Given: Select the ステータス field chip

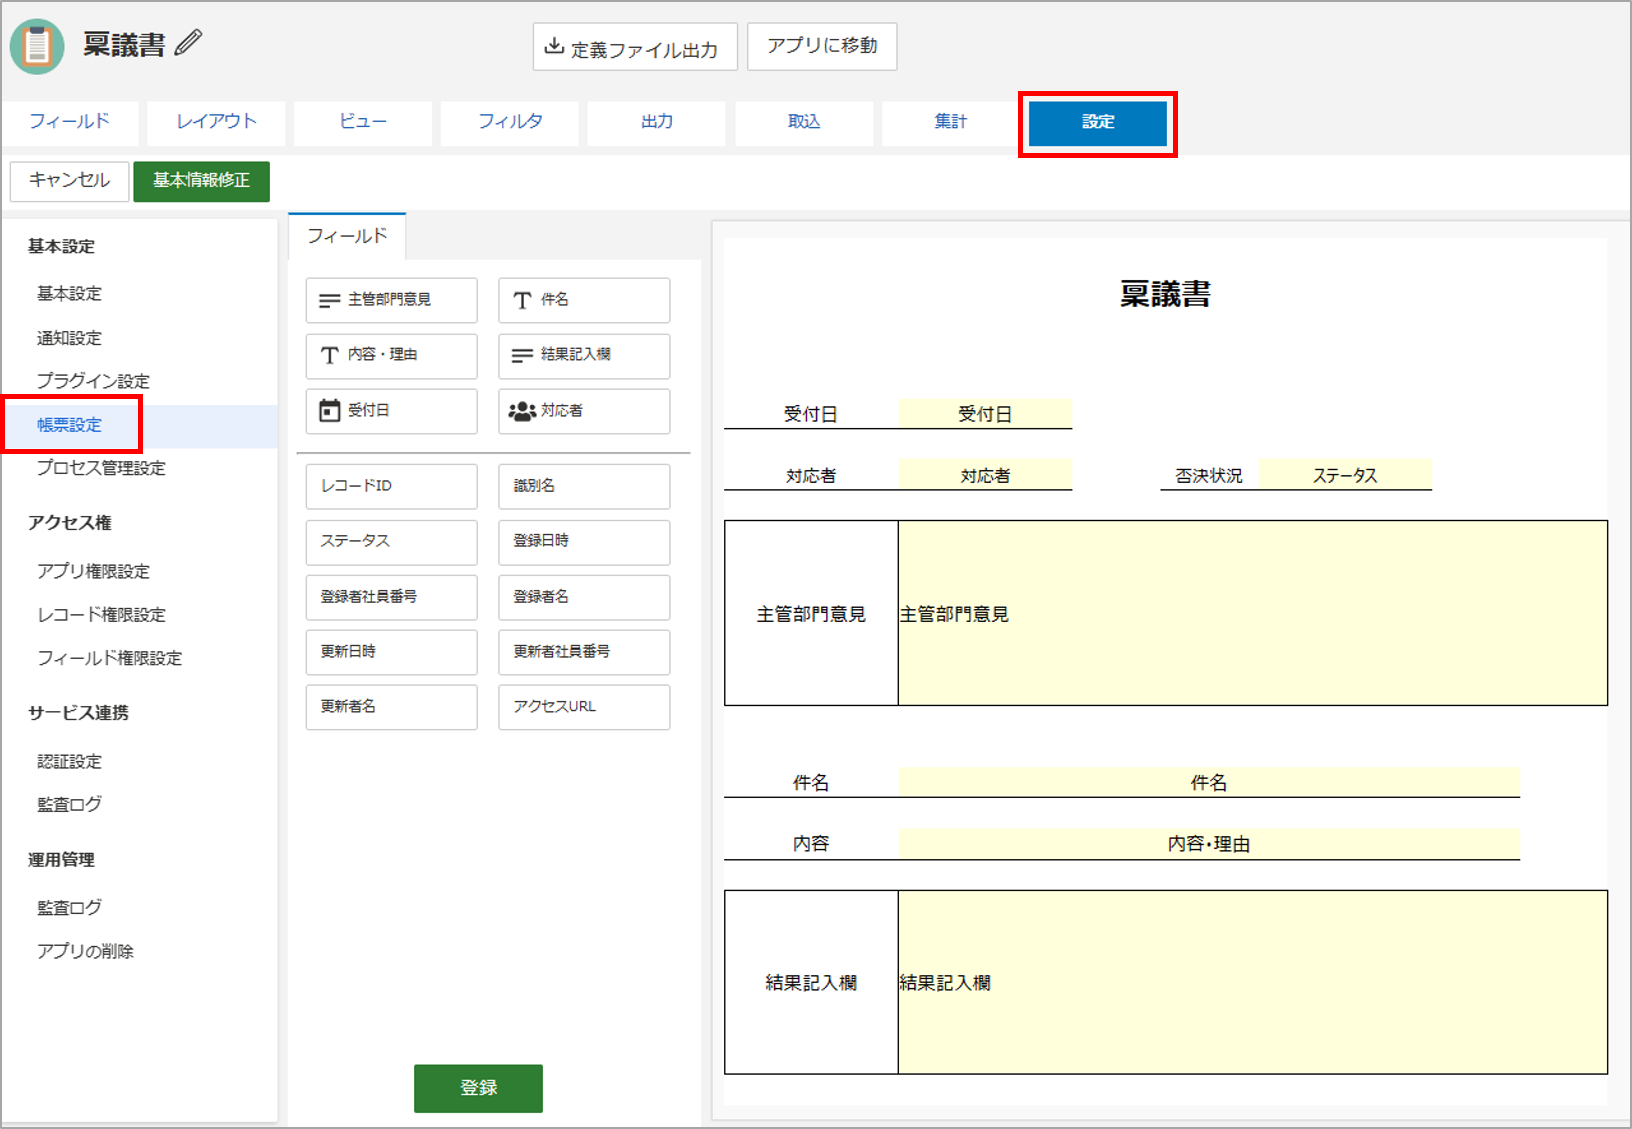Looking at the screenshot, I should [x=391, y=541].
